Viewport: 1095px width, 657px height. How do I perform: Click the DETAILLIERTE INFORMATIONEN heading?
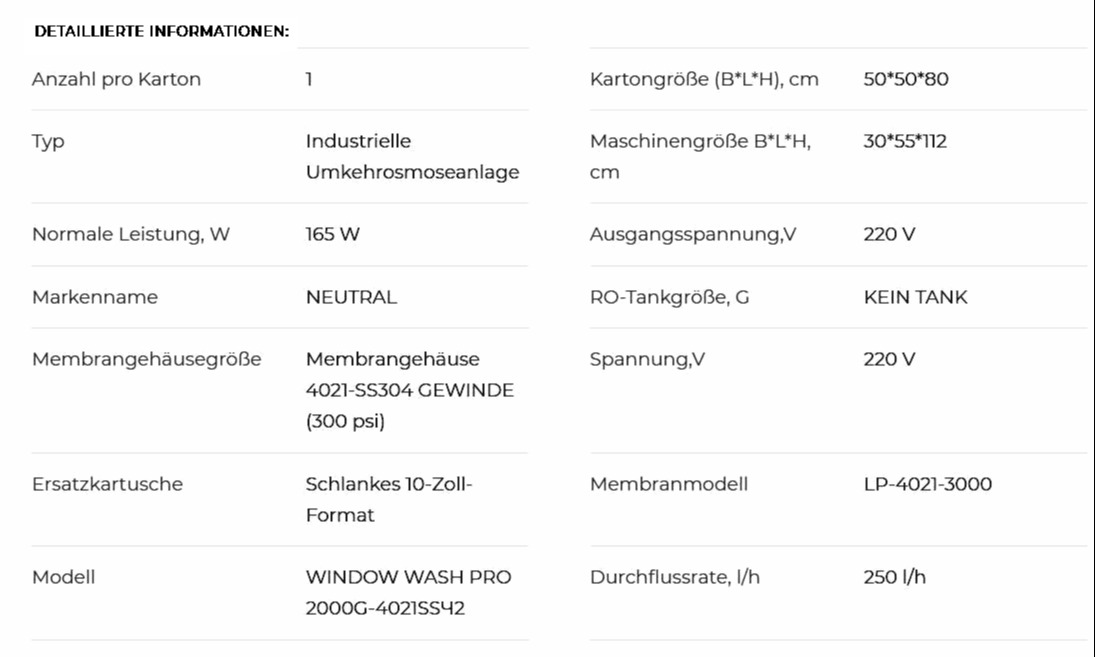(x=161, y=31)
